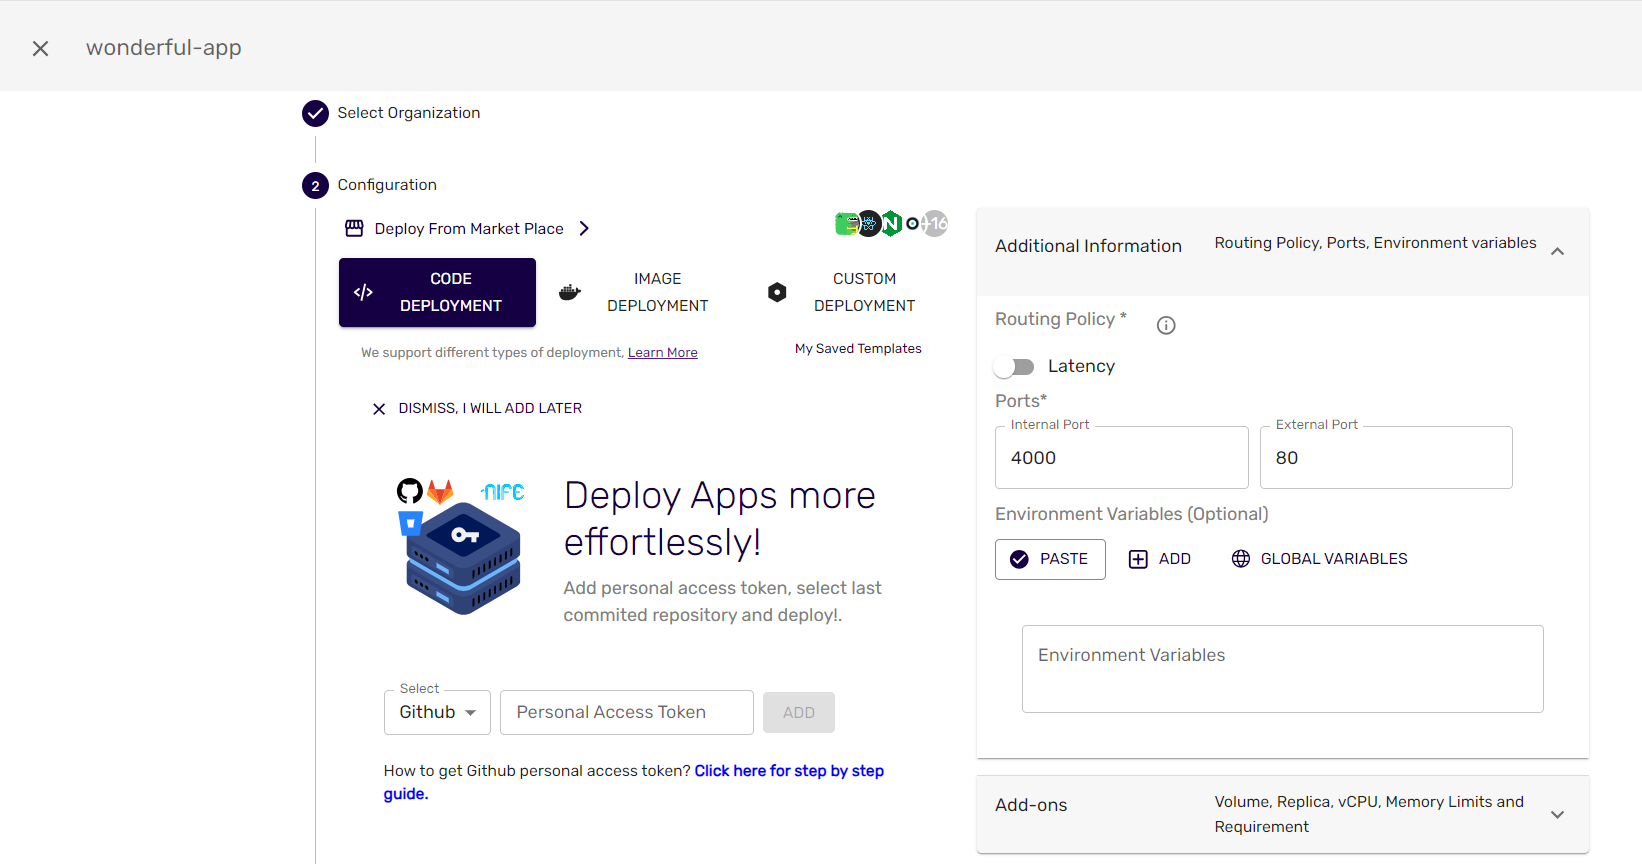The height and width of the screenshot is (864, 1642).
Task: Close the wonderful-app deployment dialog
Action: [40, 48]
